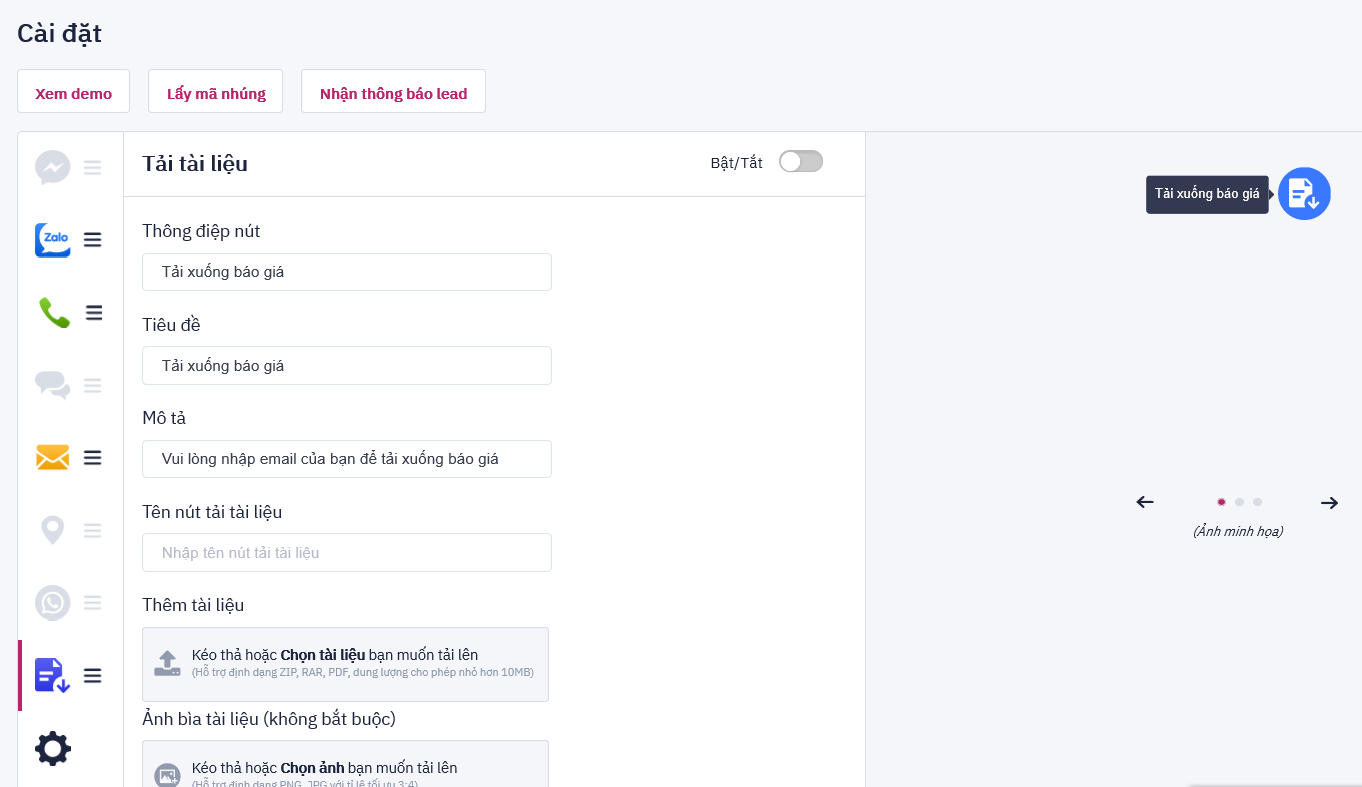
Task: Go to next preview image arrow
Action: click(1329, 503)
